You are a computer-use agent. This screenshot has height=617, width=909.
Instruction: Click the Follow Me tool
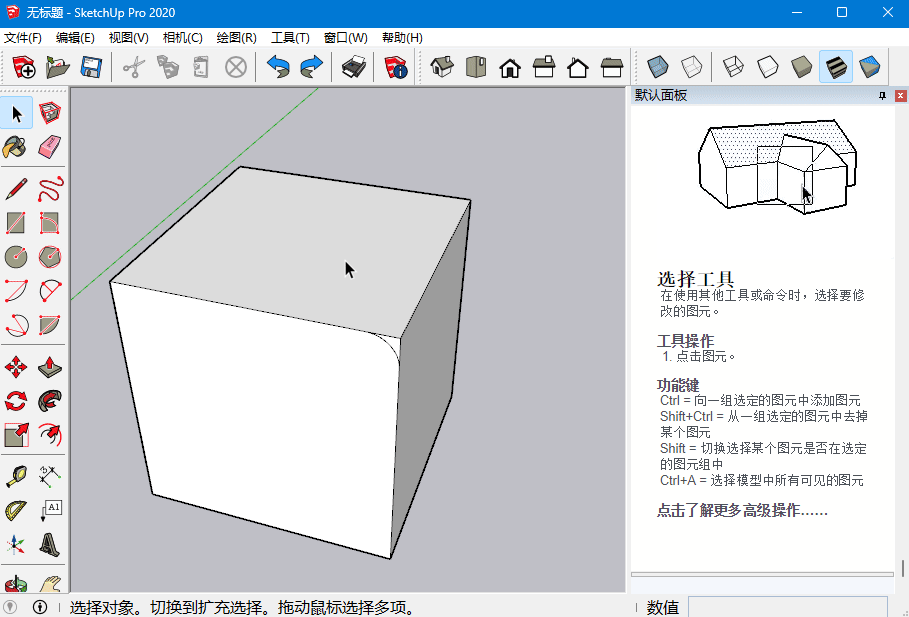[x=50, y=401]
